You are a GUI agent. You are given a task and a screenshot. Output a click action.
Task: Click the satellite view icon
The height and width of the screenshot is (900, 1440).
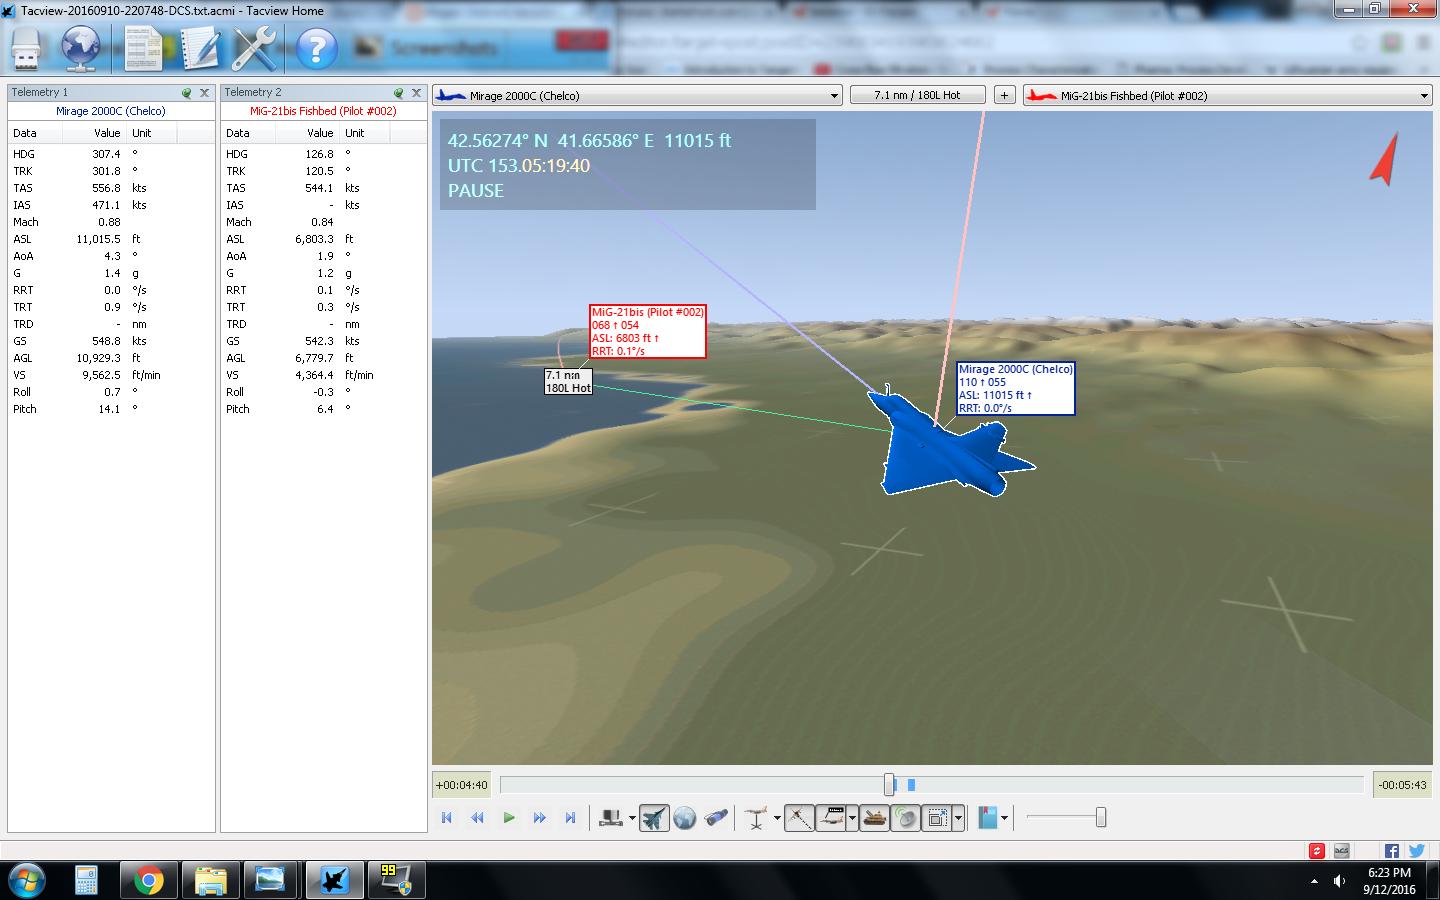(x=716, y=818)
